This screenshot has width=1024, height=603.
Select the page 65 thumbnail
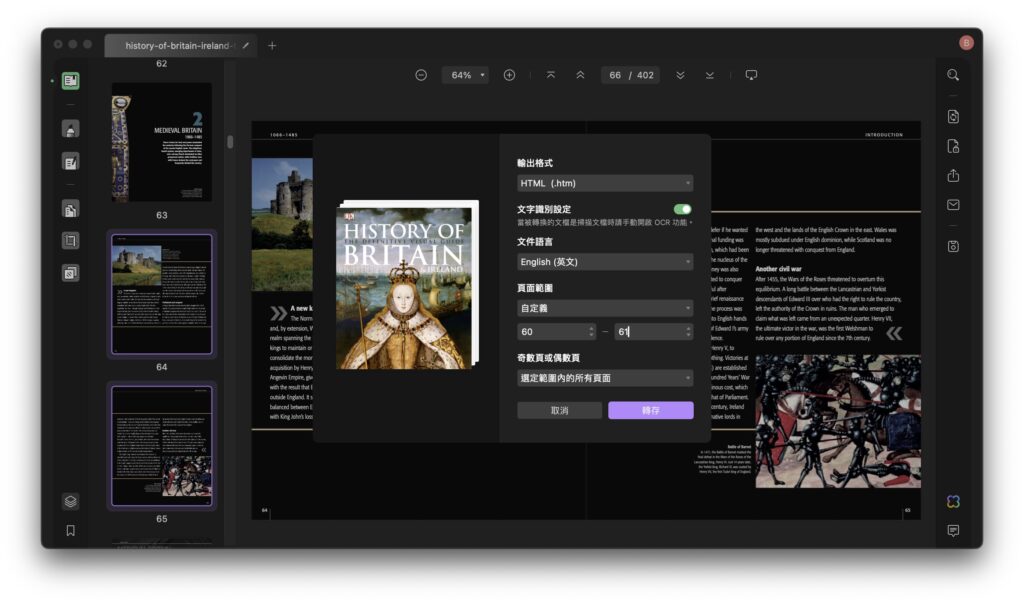pos(161,446)
